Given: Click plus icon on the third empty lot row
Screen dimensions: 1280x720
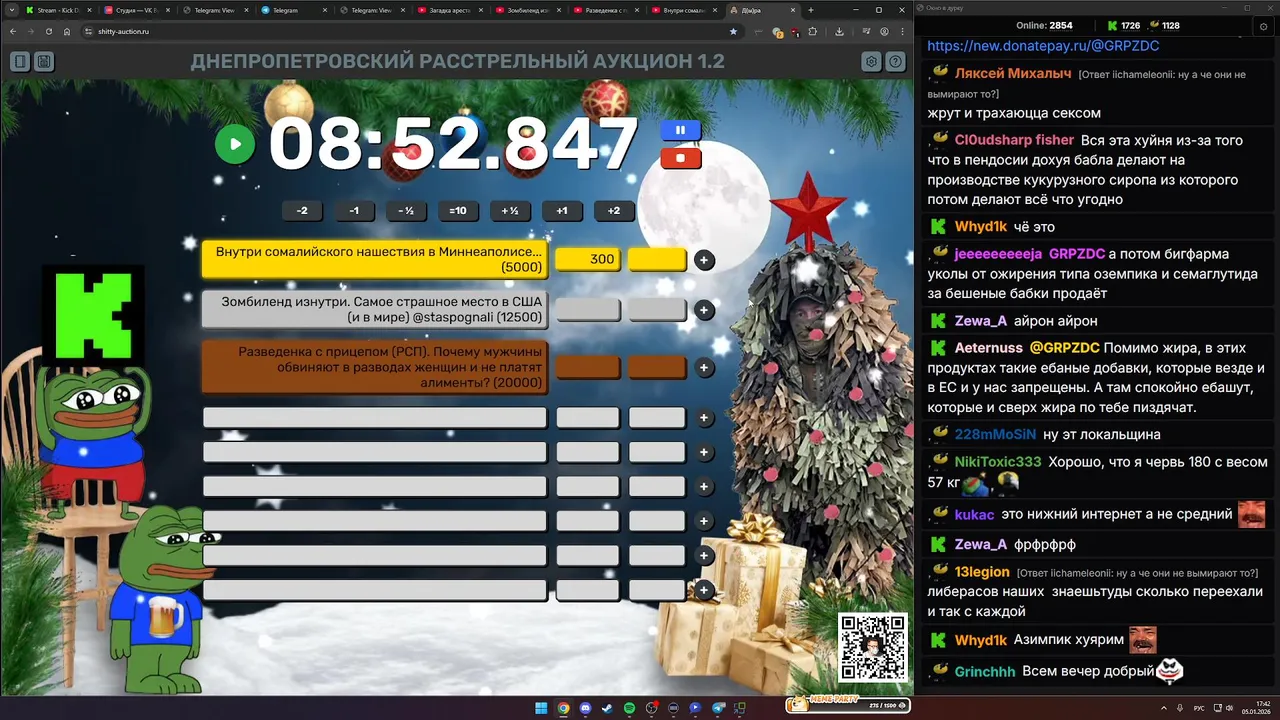Looking at the screenshot, I should (704, 486).
